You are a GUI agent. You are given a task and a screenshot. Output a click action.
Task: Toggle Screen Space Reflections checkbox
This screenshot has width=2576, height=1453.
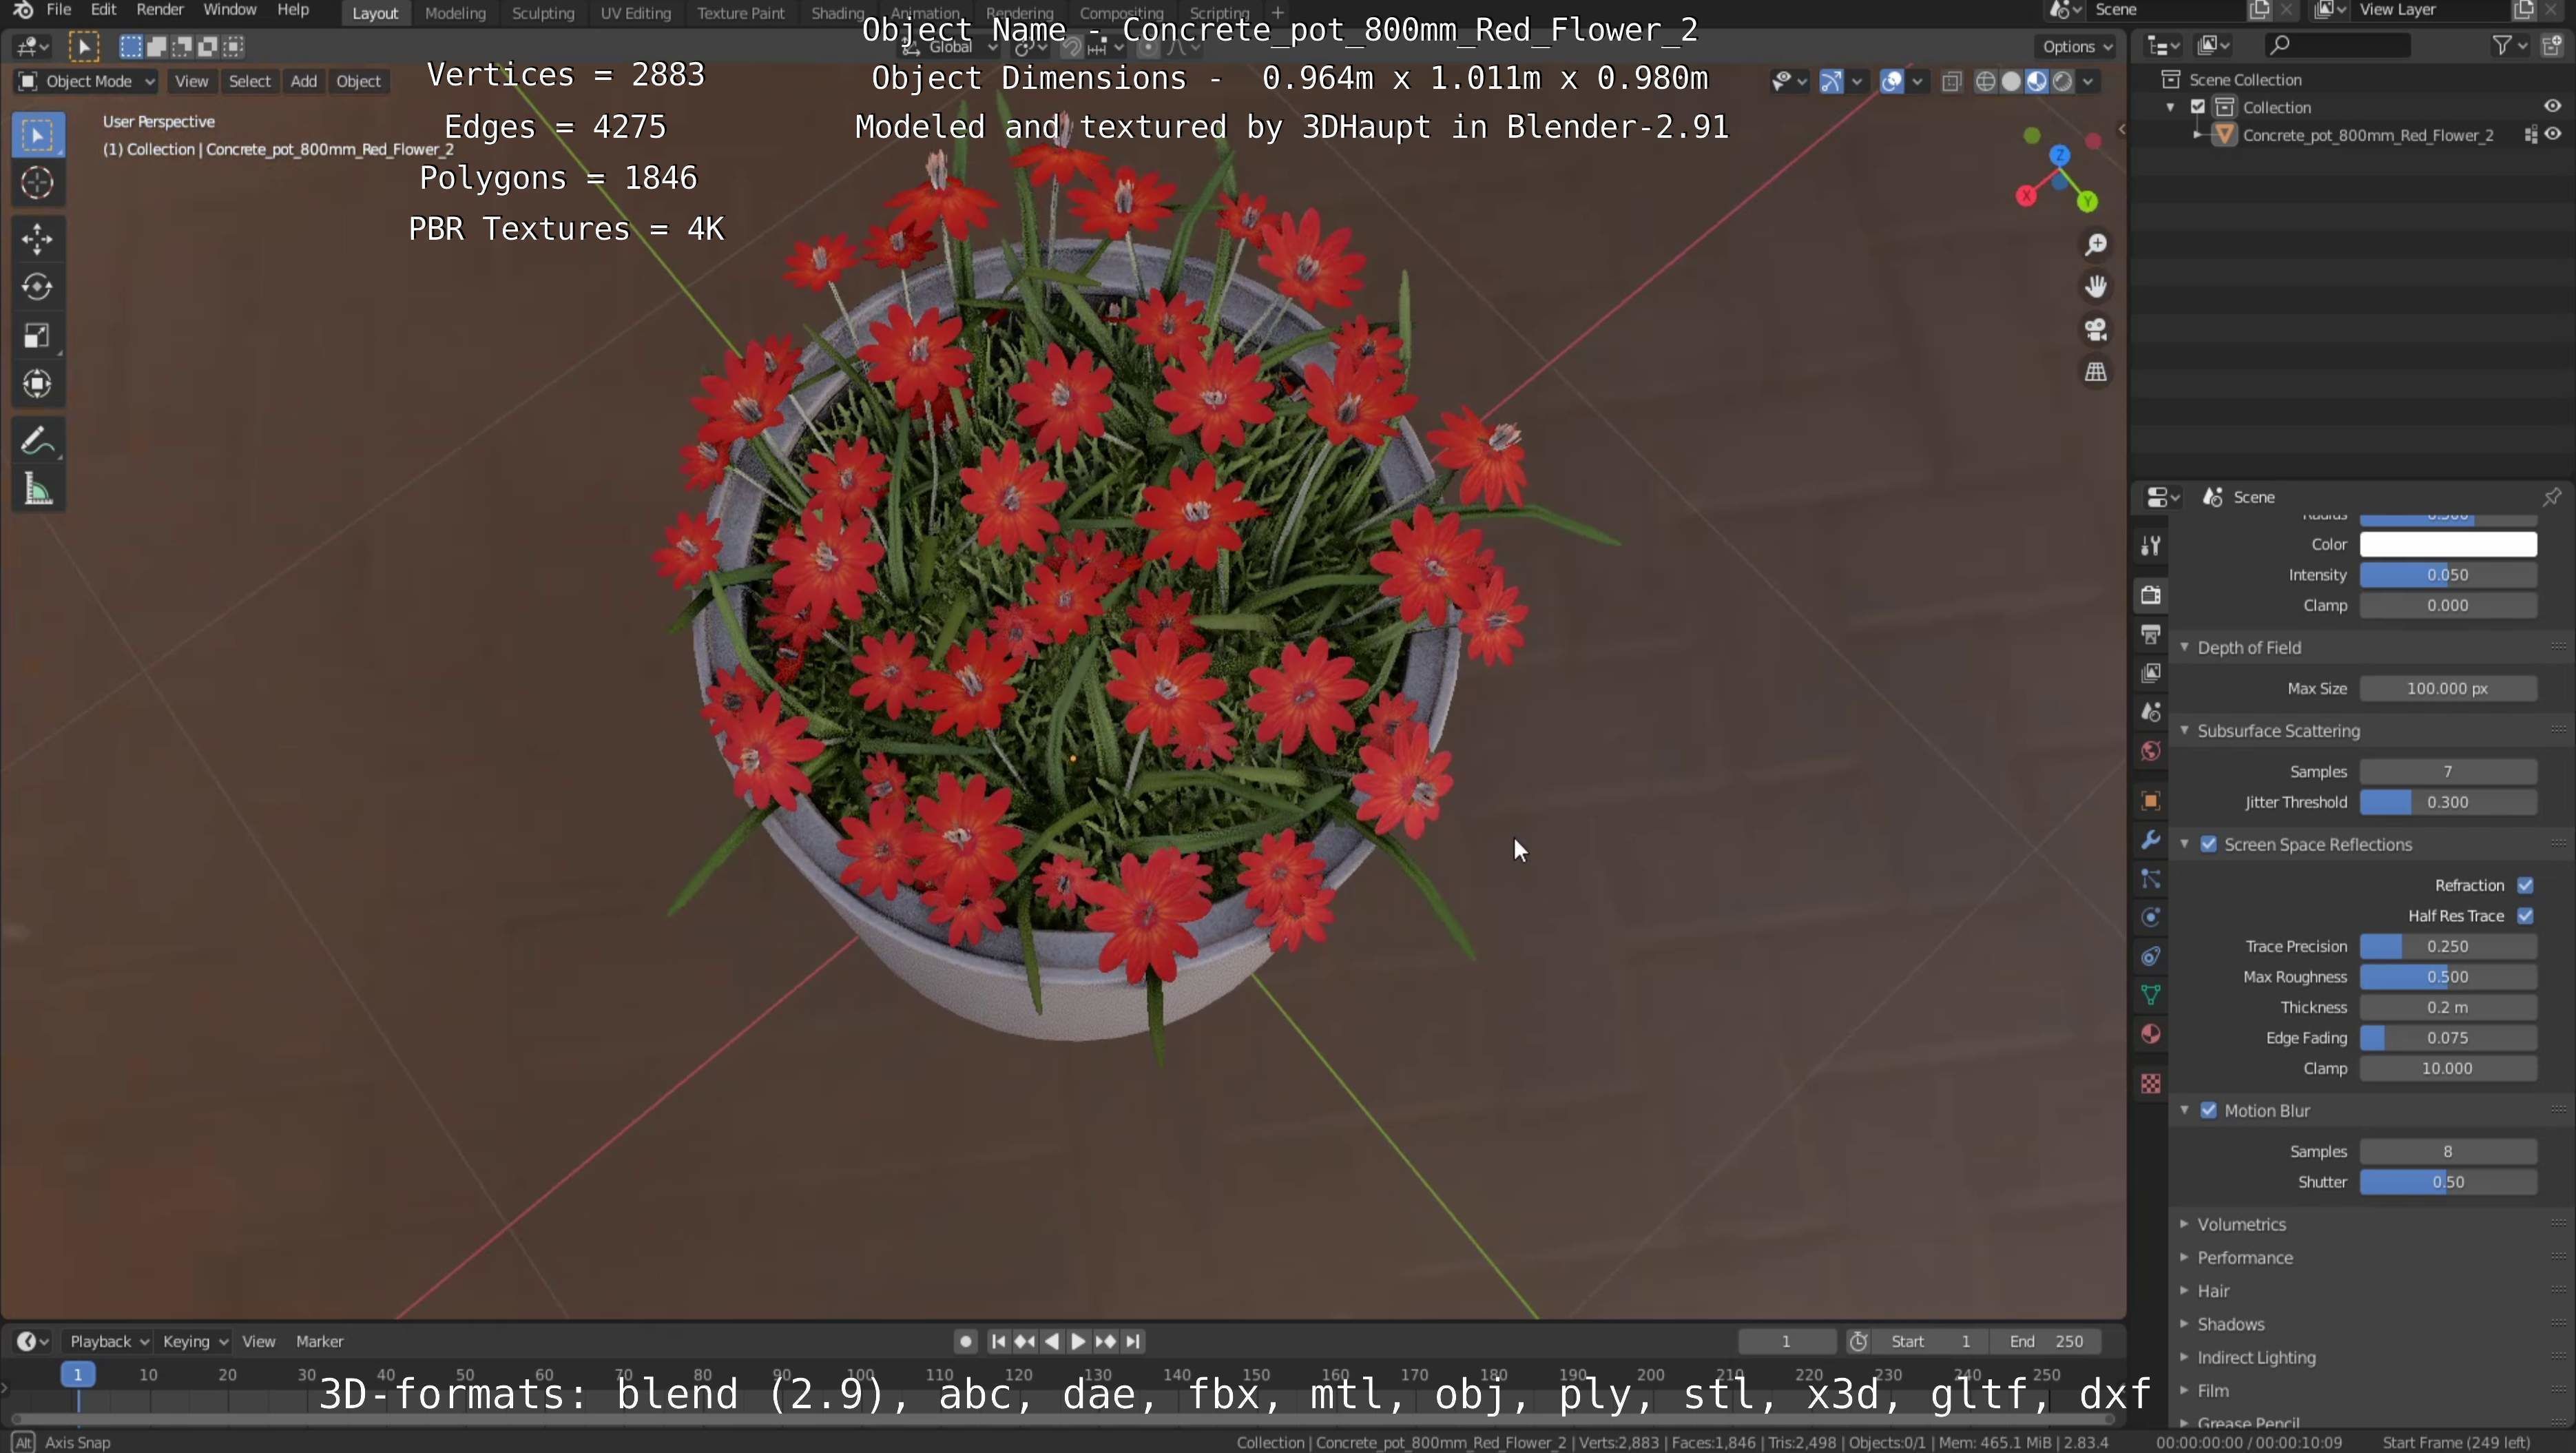coord(2209,845)
